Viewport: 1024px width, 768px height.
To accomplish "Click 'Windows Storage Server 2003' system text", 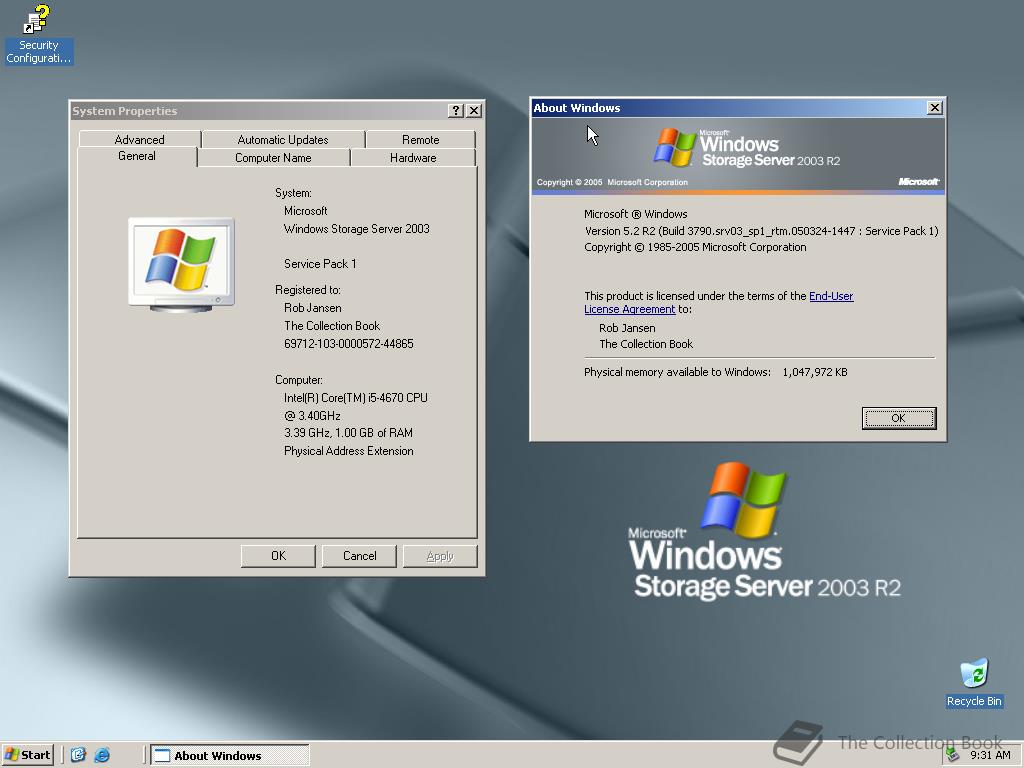I will click(357, 229).
